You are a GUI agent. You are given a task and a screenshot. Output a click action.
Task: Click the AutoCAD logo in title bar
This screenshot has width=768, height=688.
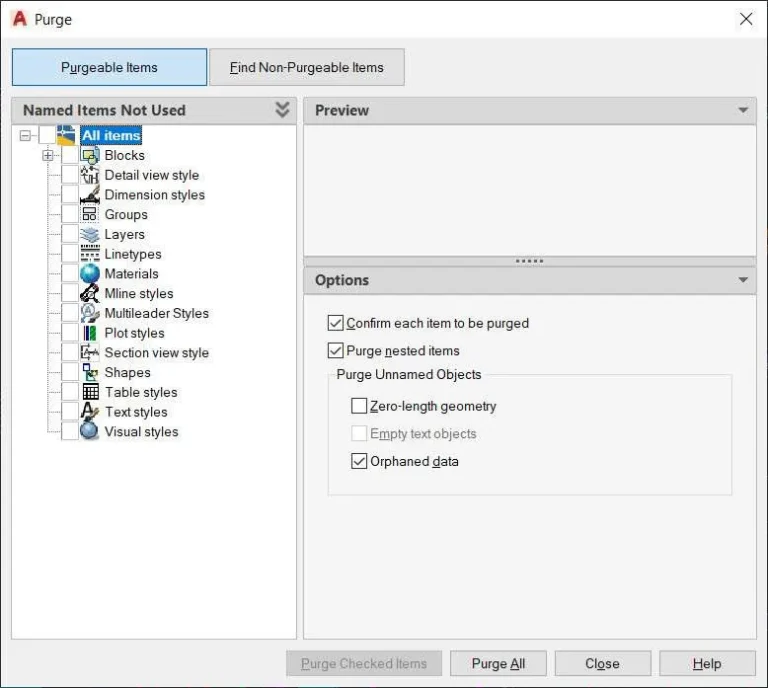pyautogui.click(x=20, y=19)
